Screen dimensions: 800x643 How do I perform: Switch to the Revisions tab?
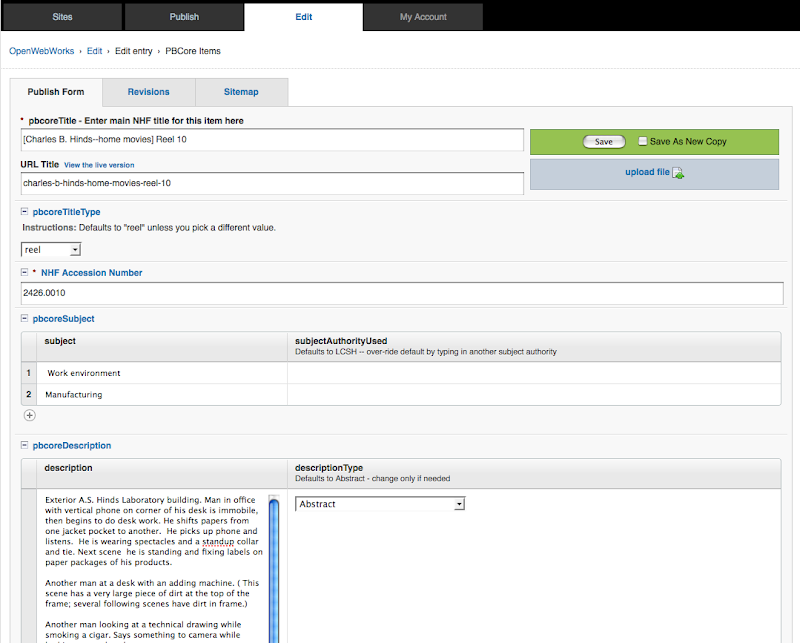pyautogui.click(x=148, y=92)
